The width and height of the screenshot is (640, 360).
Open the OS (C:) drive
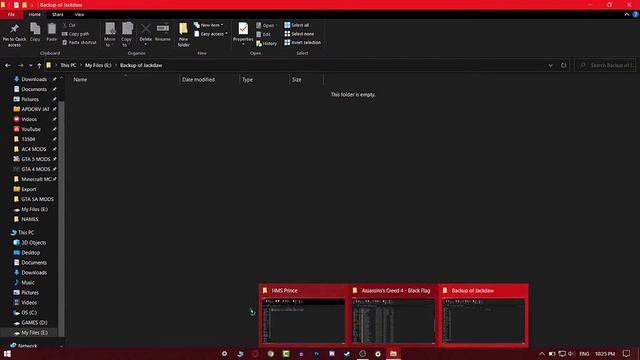point(29,313)
